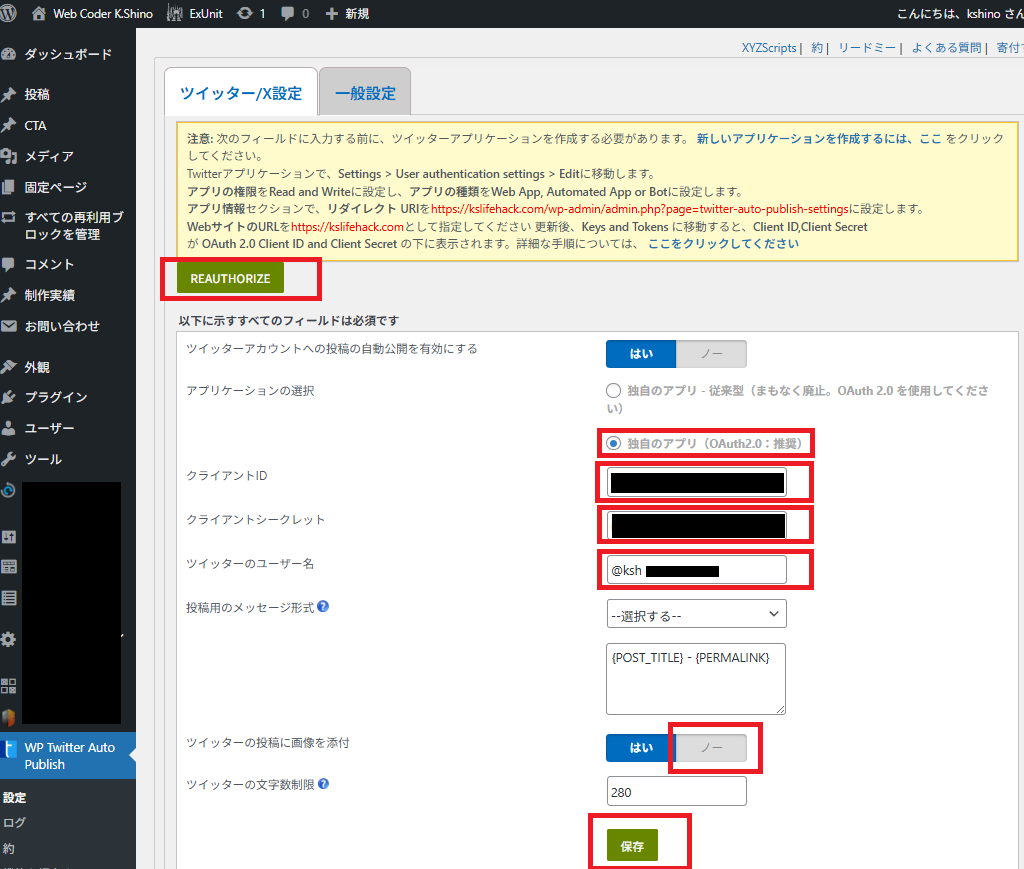
Task: Click the help icon beside ツイッターの文字数制限
Action: click(x=323, y=785)
